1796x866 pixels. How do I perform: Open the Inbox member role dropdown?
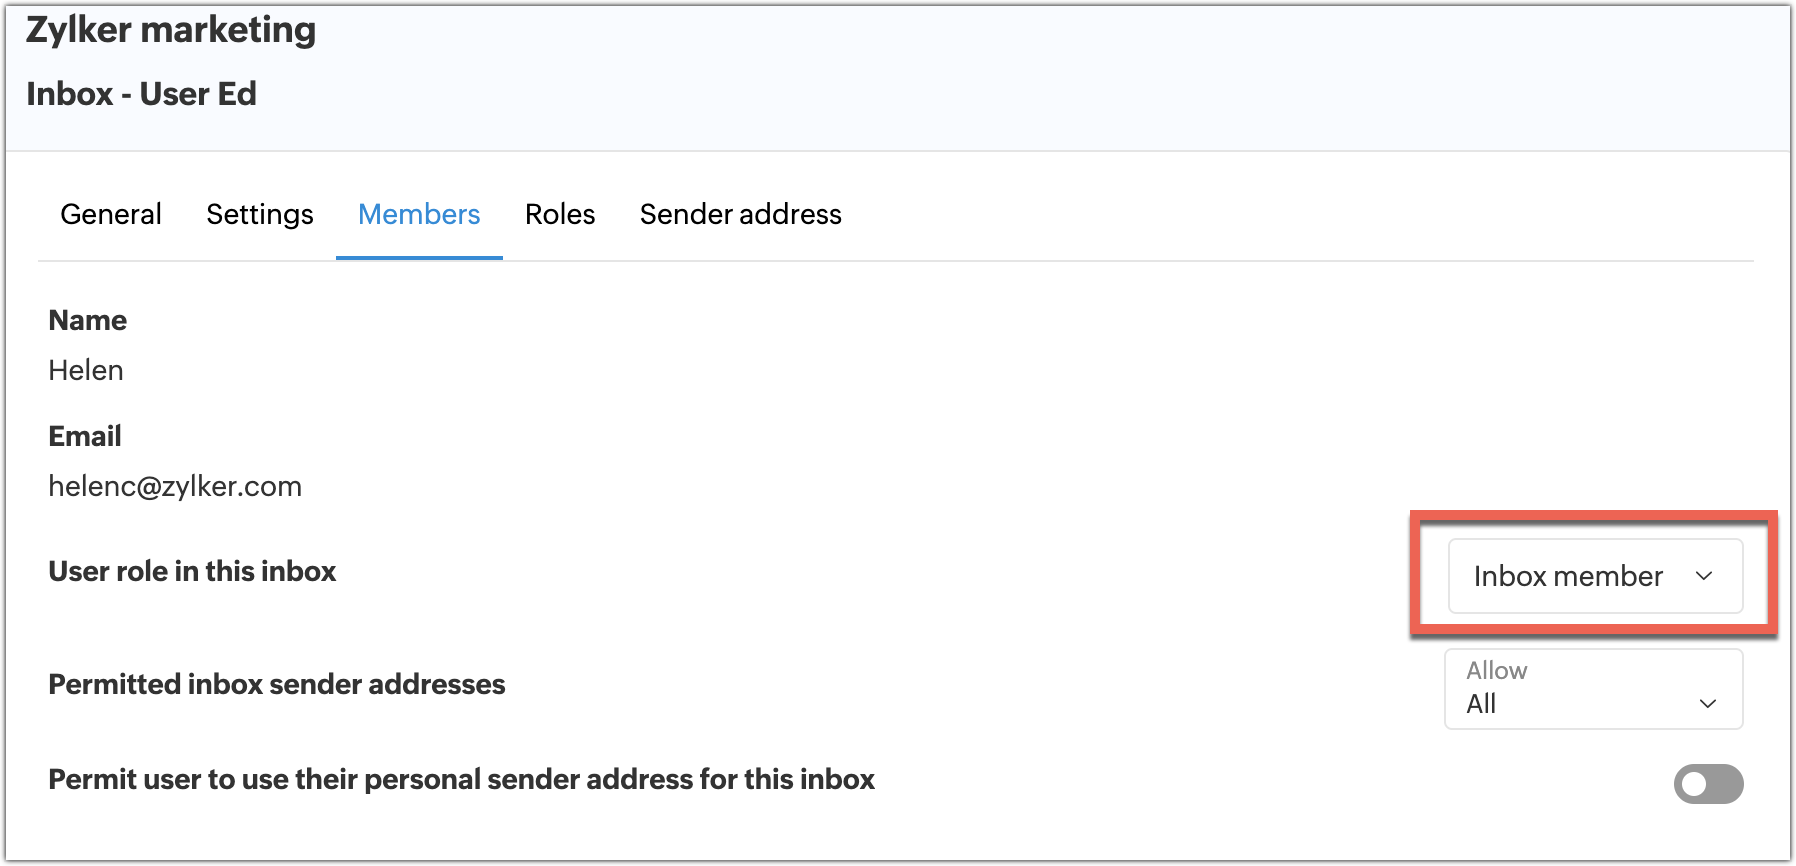[x=1568, y=576]
